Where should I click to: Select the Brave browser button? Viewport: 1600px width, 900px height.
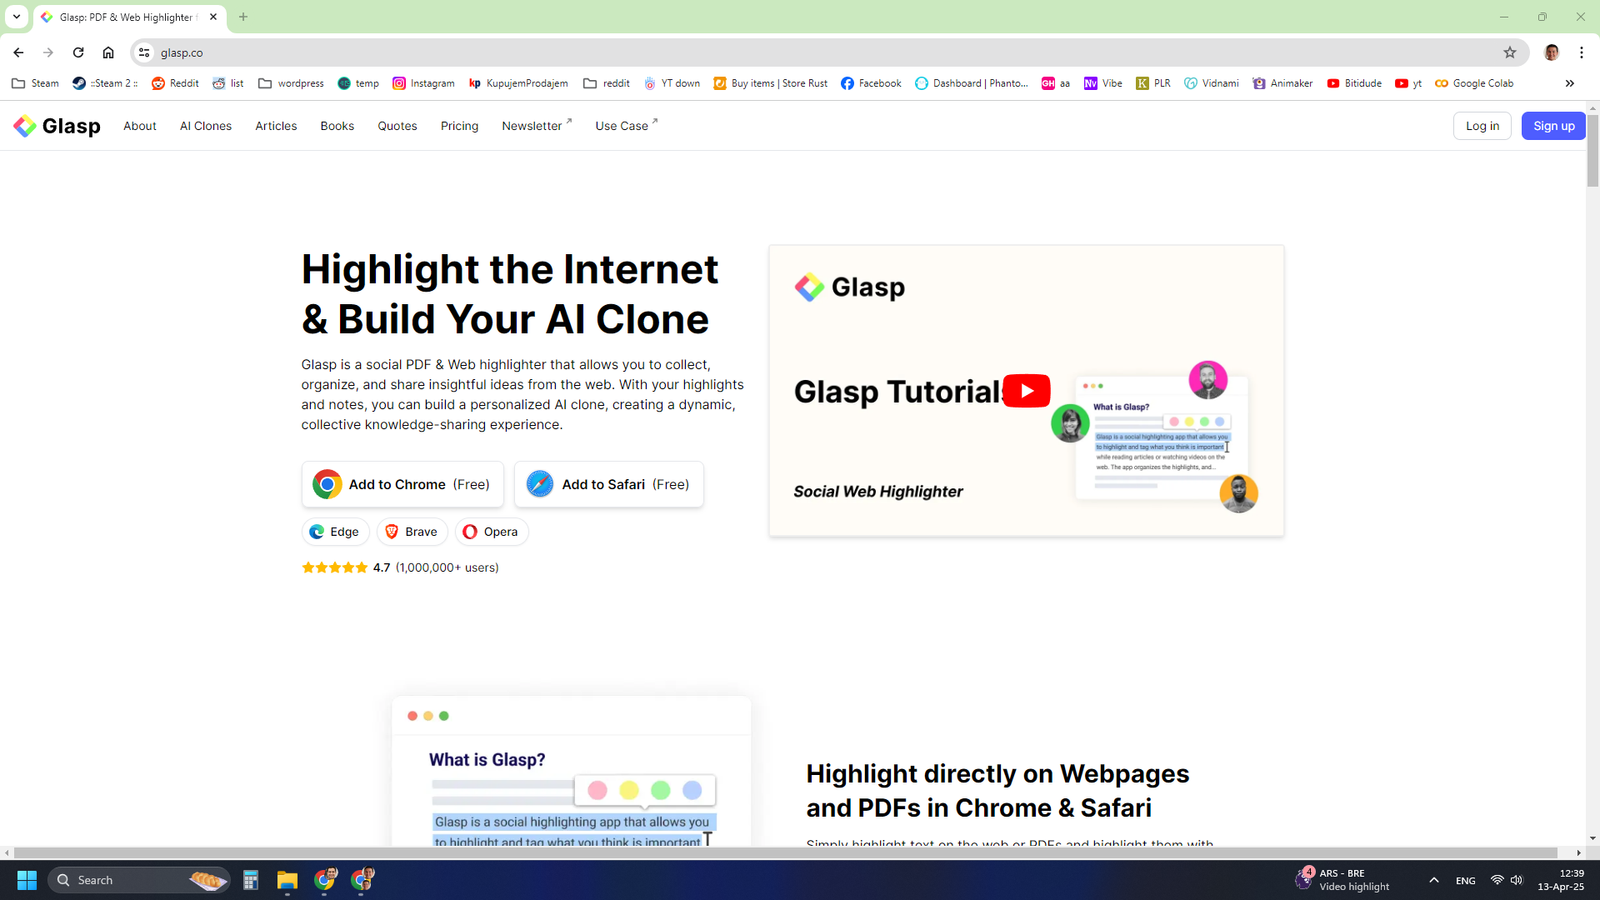pyautogui.click(x=412, y=532)
